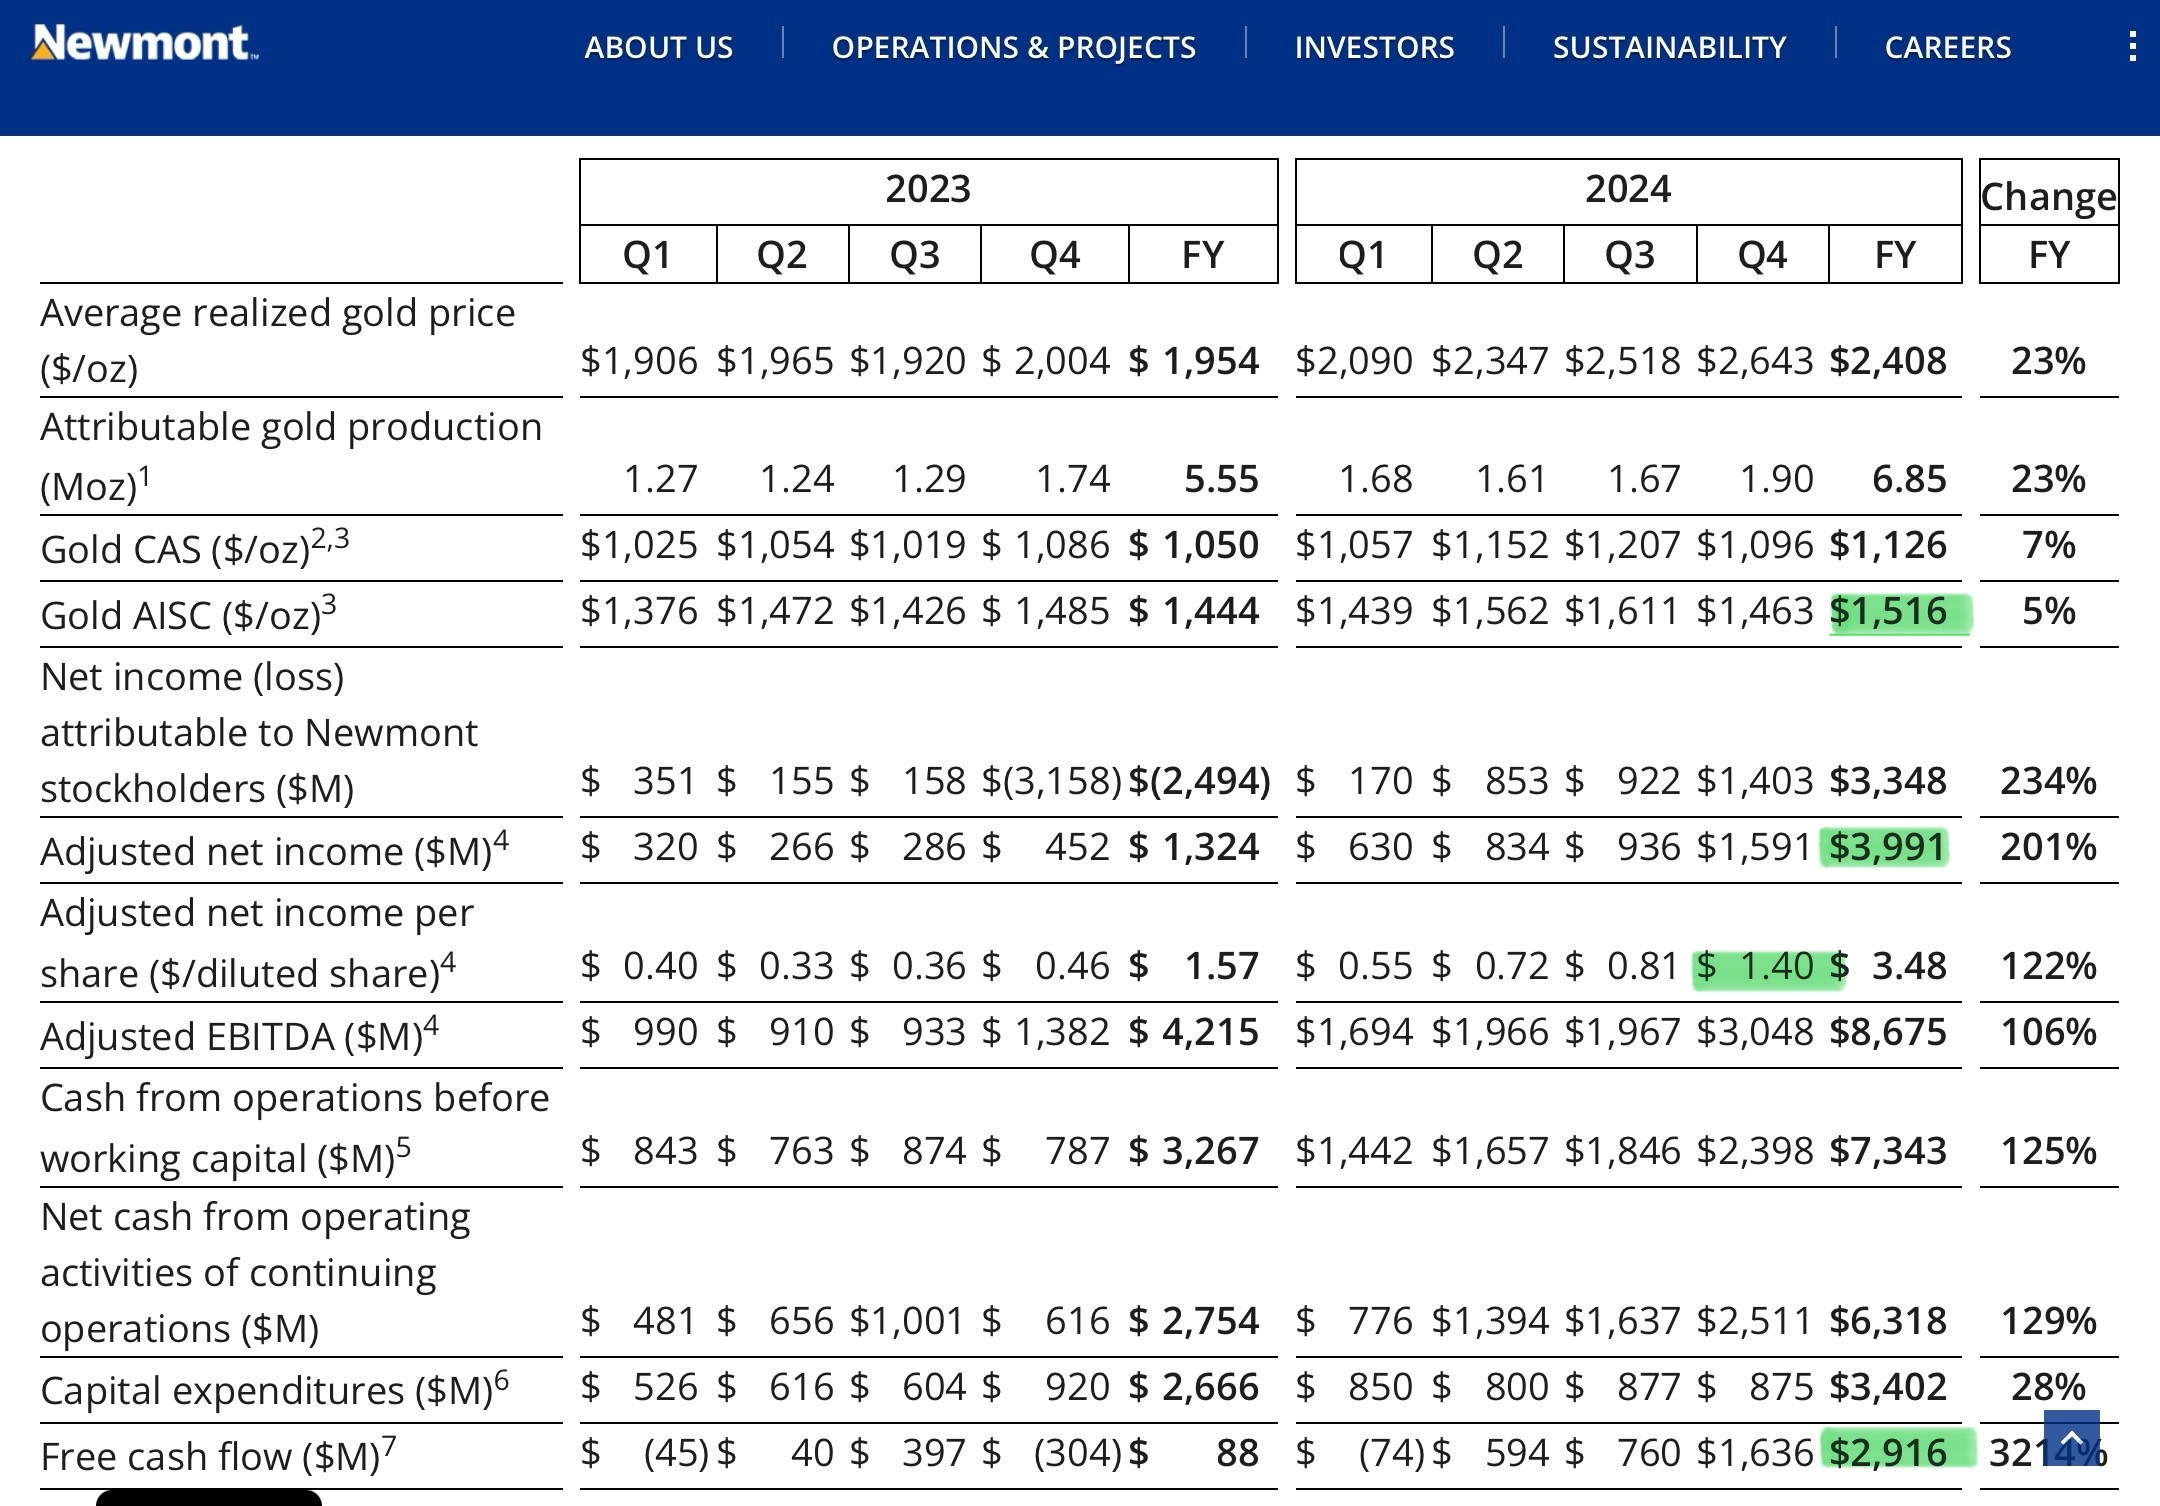Click the Gold AISC ($/oz) row label
The height and width of the screenshot is (1506, 2160).
[188, 613]
